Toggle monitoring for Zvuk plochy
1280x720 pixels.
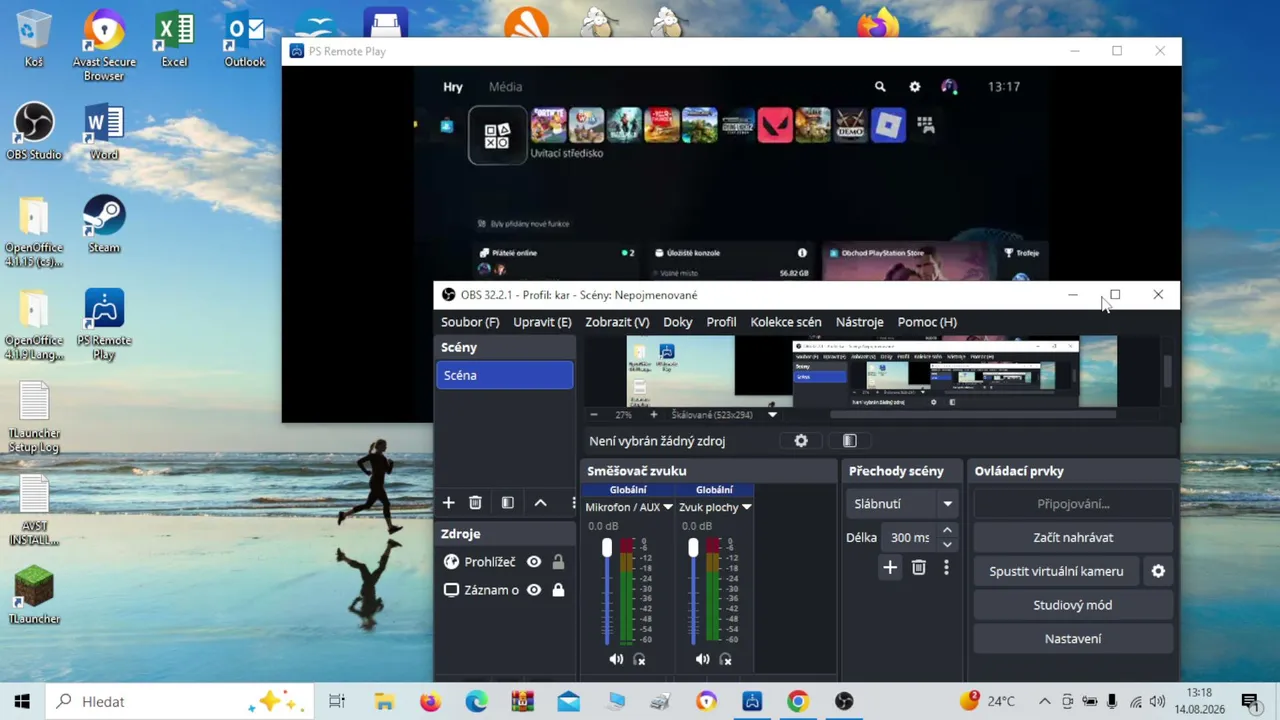click(x=726, y=659)
